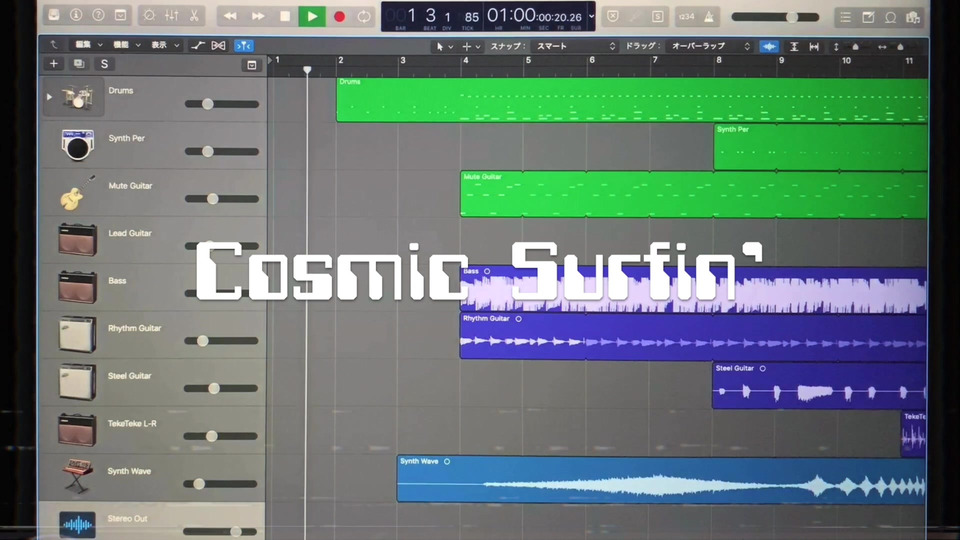Select the green Mute Guitar region
This screenshot has width=960, height=540.
tap(694, 195)
